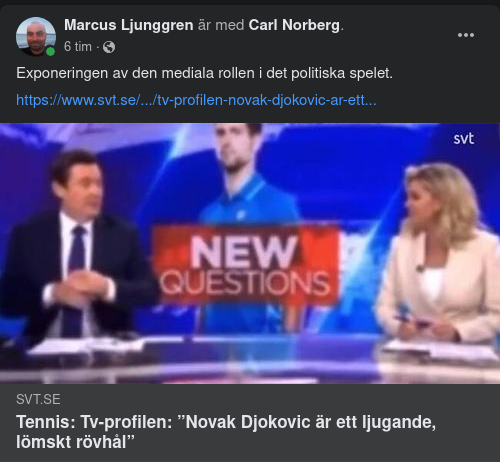Viewport: 500px width, 462px height.
Task: Open Marcus Ljunggren's profile name link
Action: [129, 25]
